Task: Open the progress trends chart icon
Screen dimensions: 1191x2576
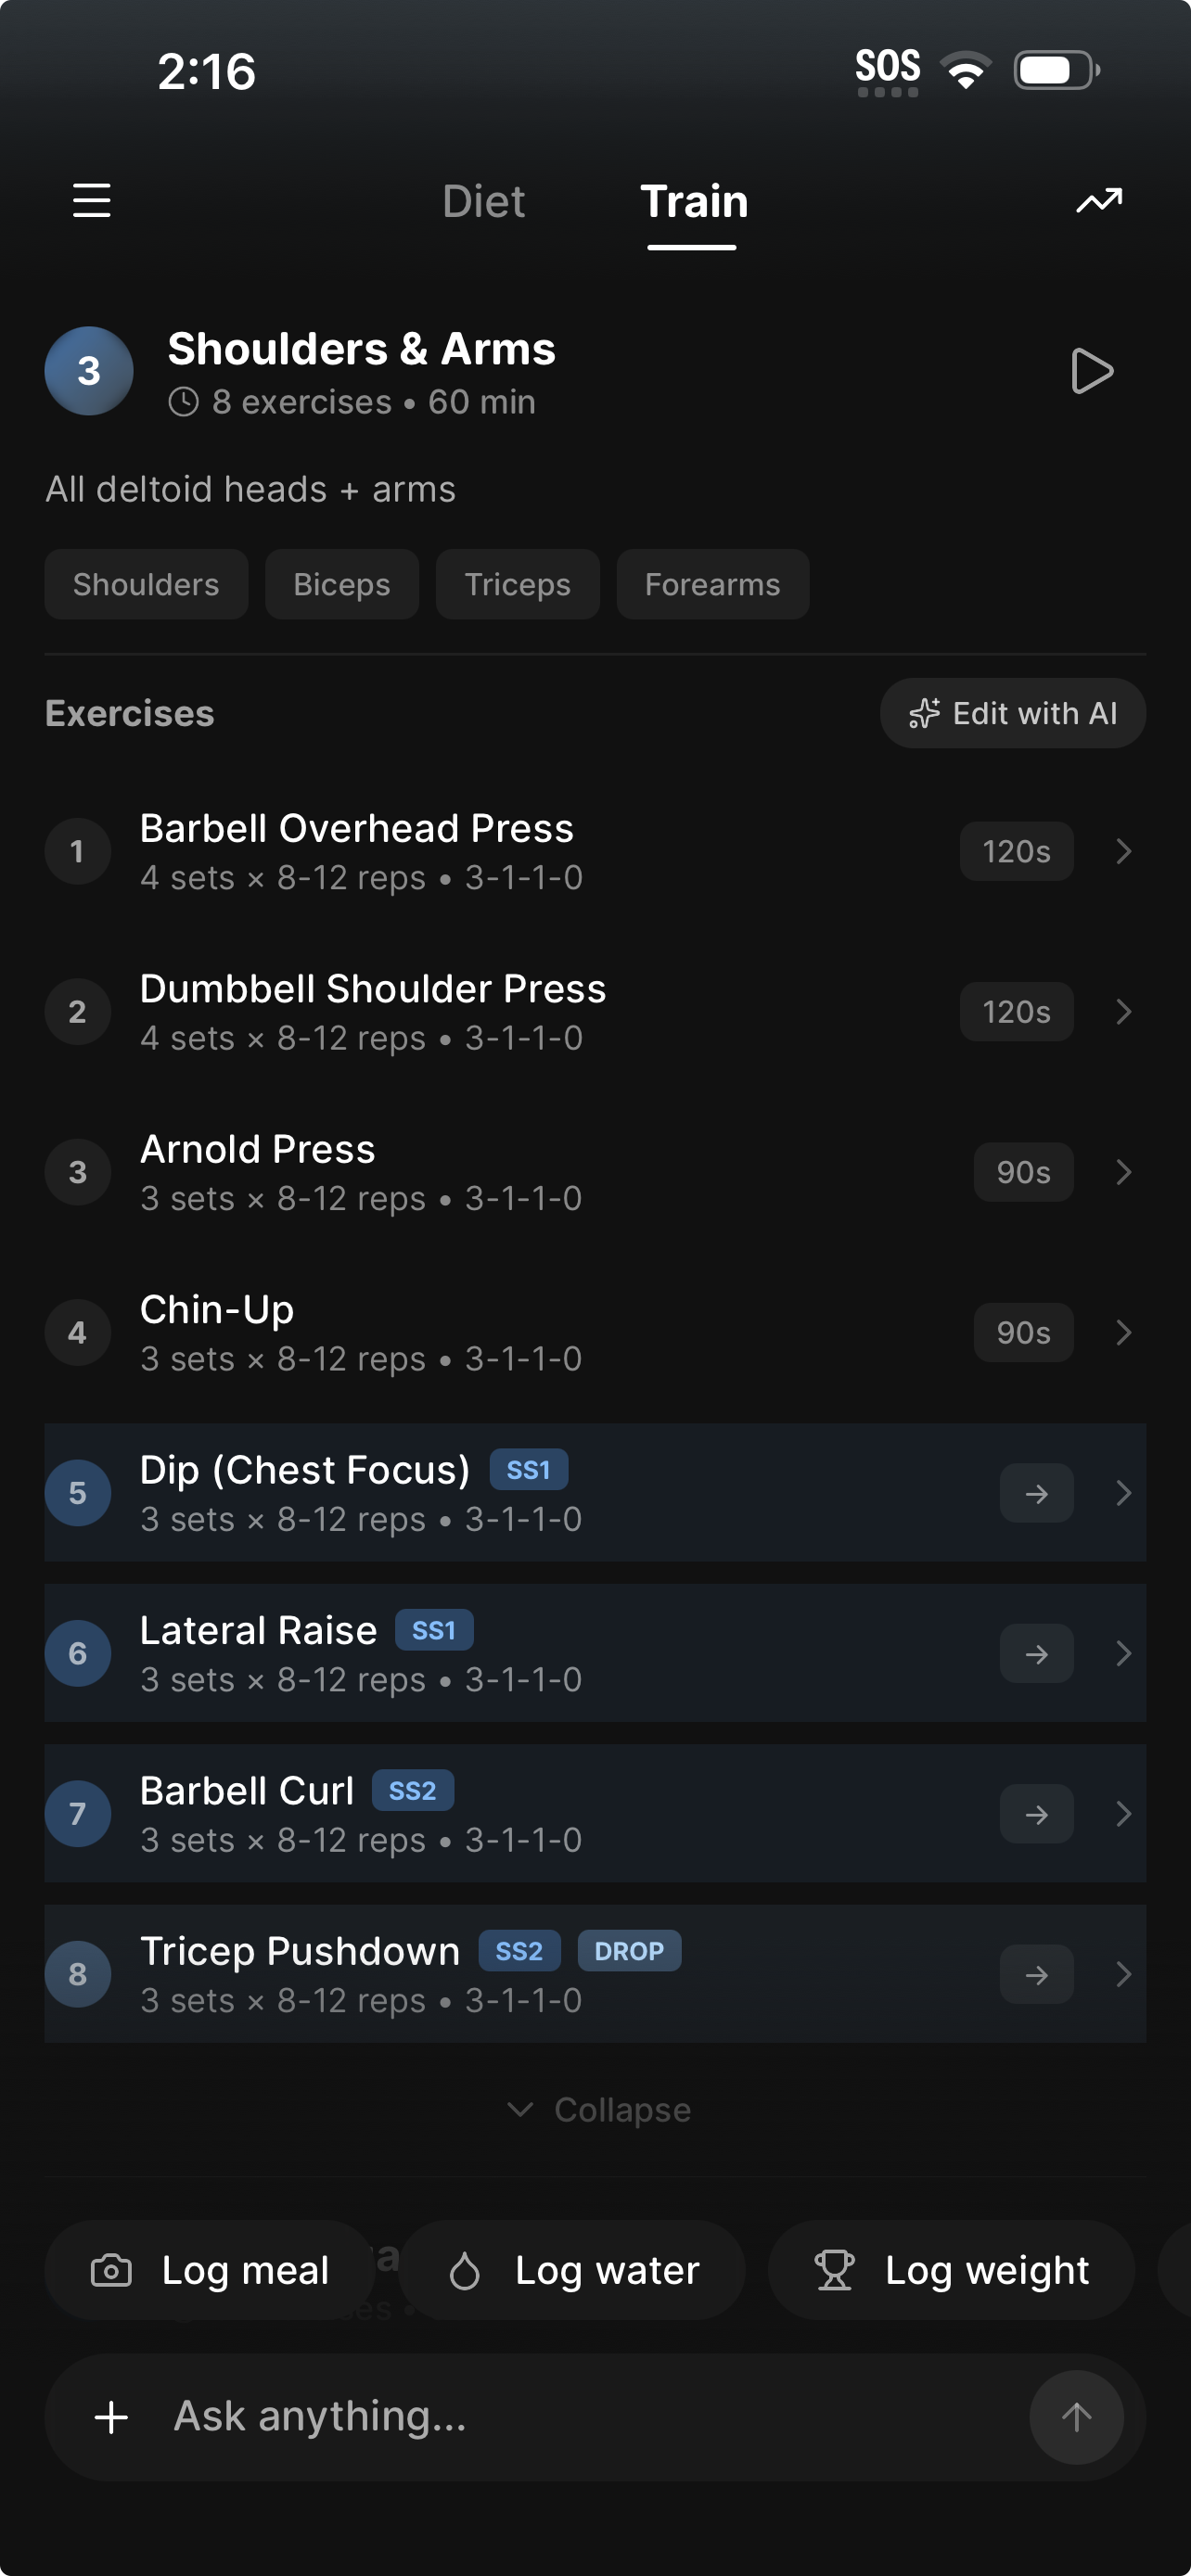Action: (1098, 201)
